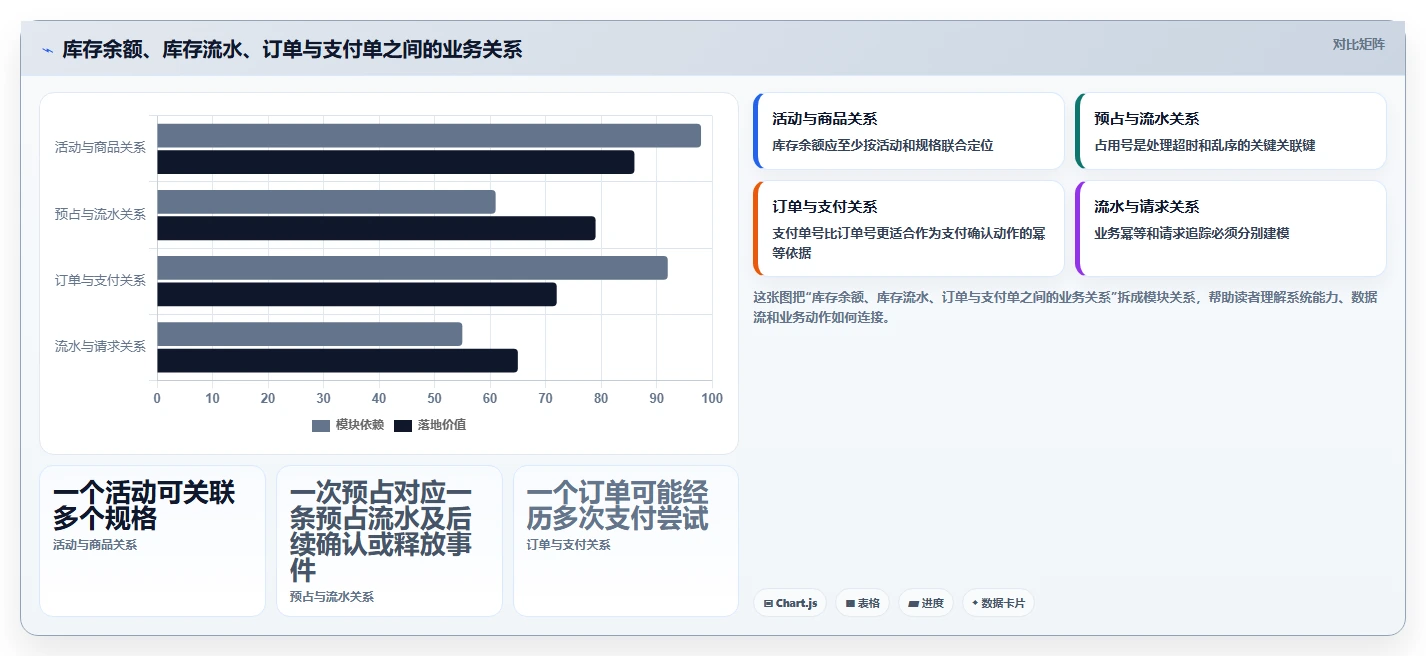Click the 100 value on x-axis

712,399
